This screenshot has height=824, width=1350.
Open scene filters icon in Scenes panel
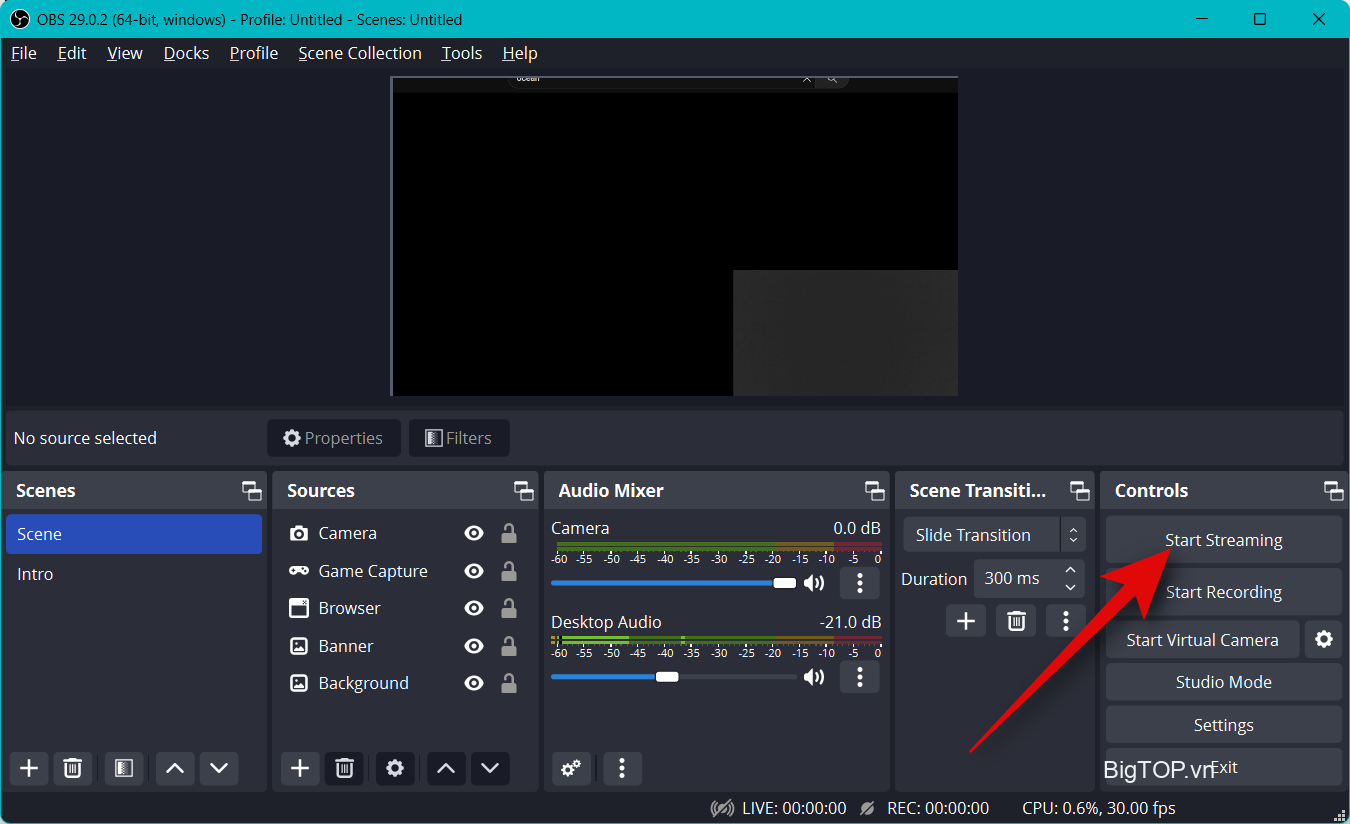point(124,768)
